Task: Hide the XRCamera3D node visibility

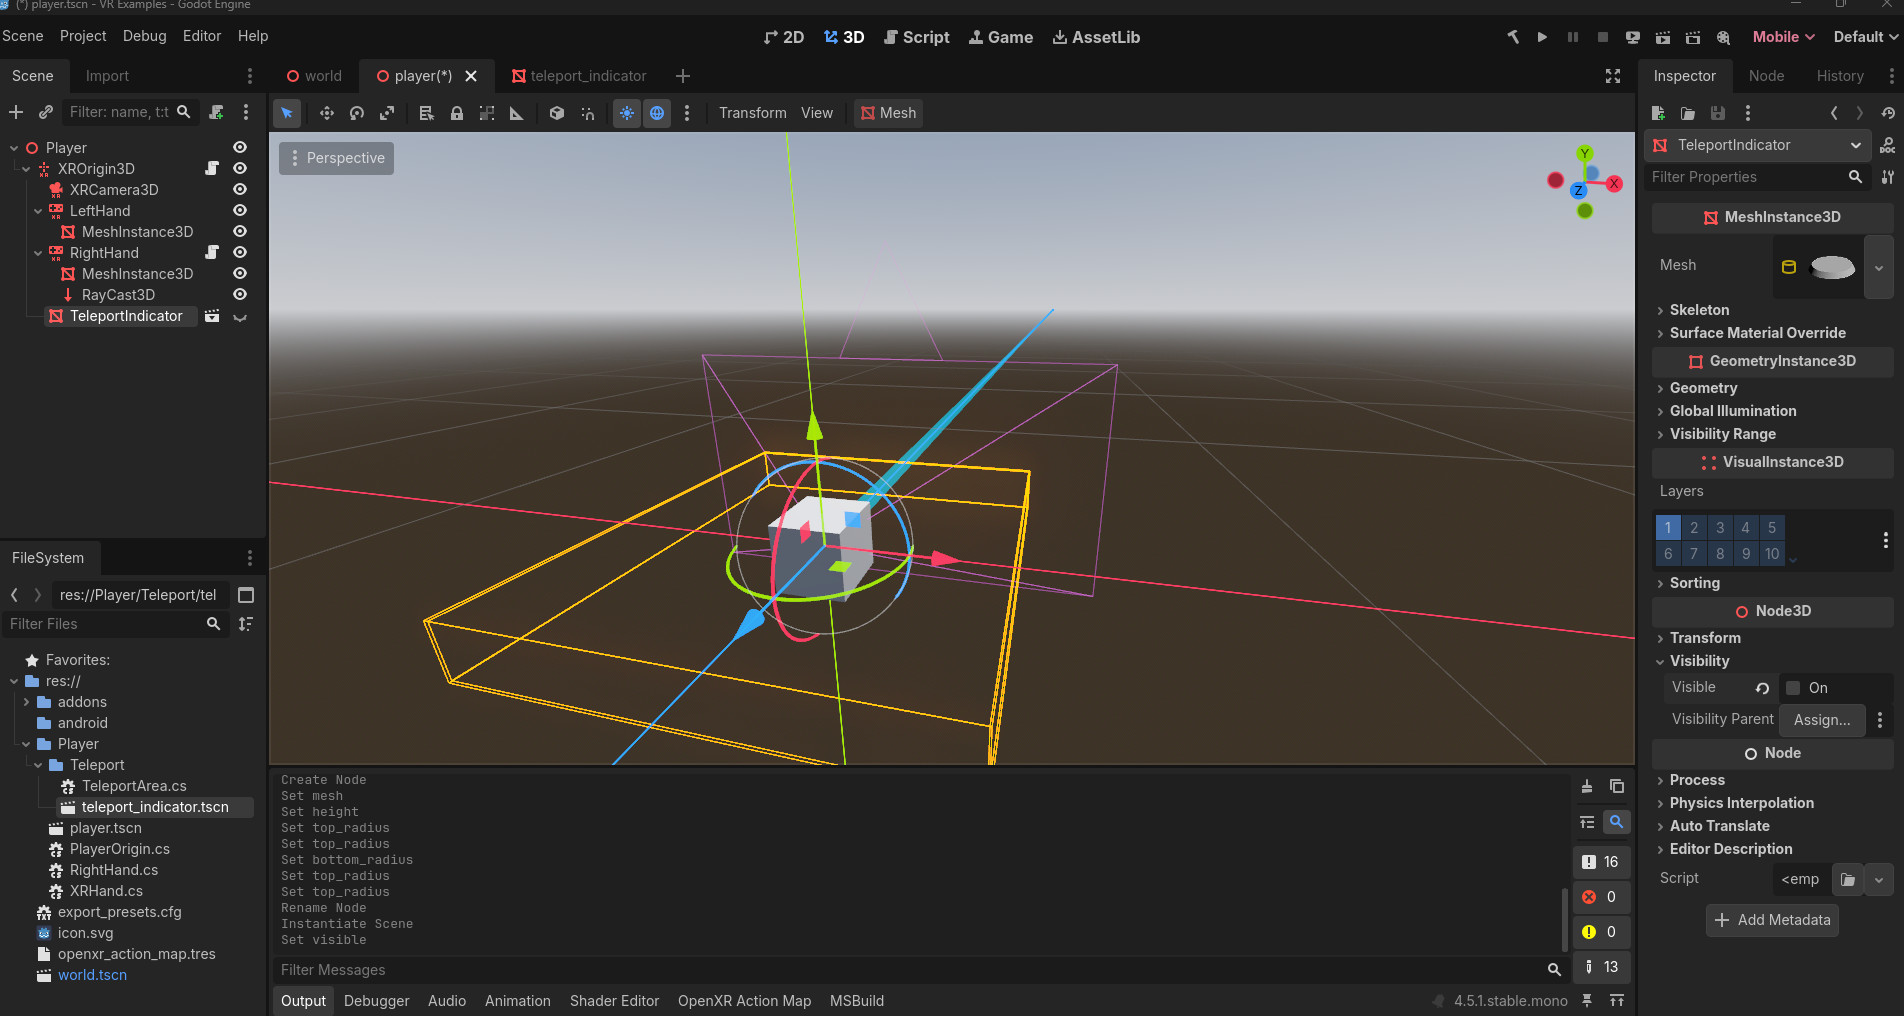Action: tap(240, 189)
